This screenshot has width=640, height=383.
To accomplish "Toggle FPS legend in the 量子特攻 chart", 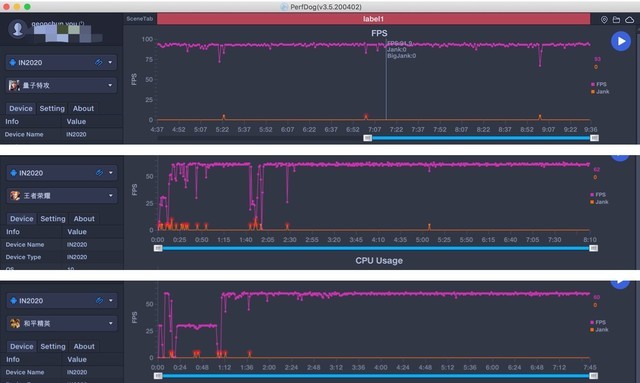I will 599,84.
